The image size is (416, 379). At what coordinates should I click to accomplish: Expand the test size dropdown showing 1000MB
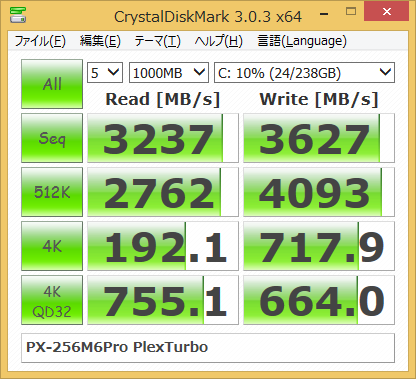pos(169,73)
